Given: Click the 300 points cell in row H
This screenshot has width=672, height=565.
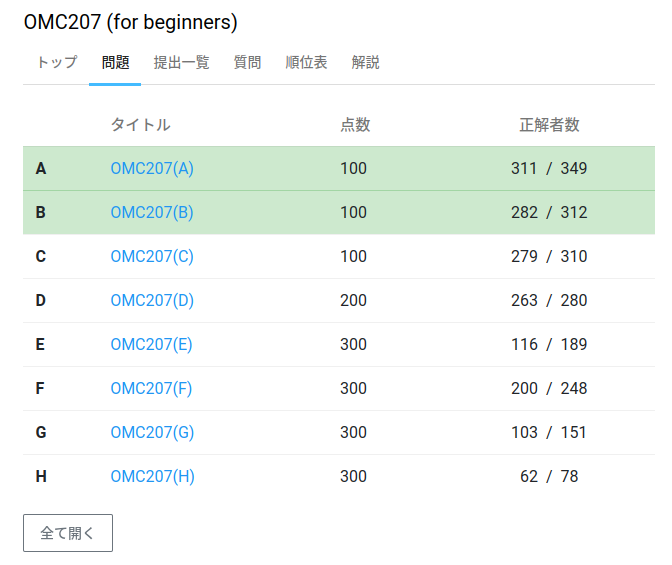Looking at the screenshot, I should click(353, 476).
